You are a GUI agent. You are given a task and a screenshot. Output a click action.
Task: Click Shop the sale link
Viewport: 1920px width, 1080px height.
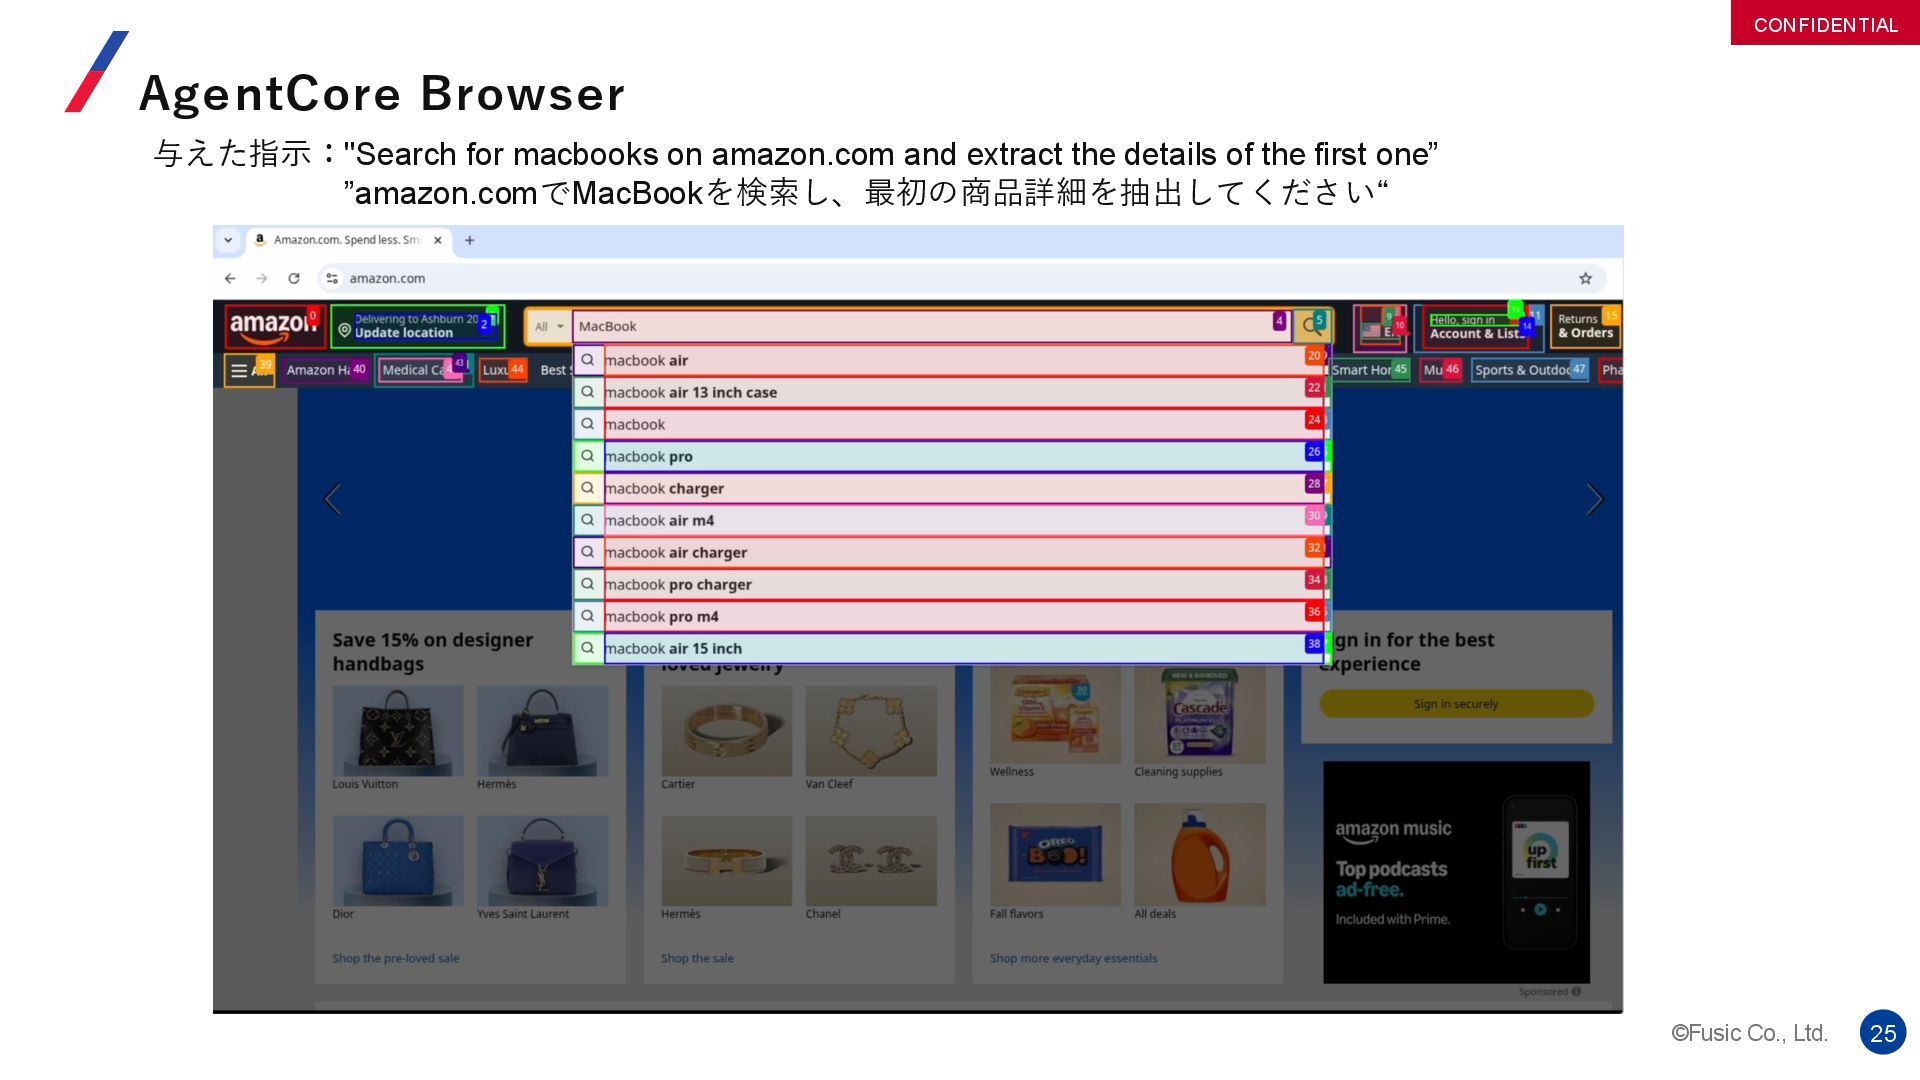click(x=697, y=959)
